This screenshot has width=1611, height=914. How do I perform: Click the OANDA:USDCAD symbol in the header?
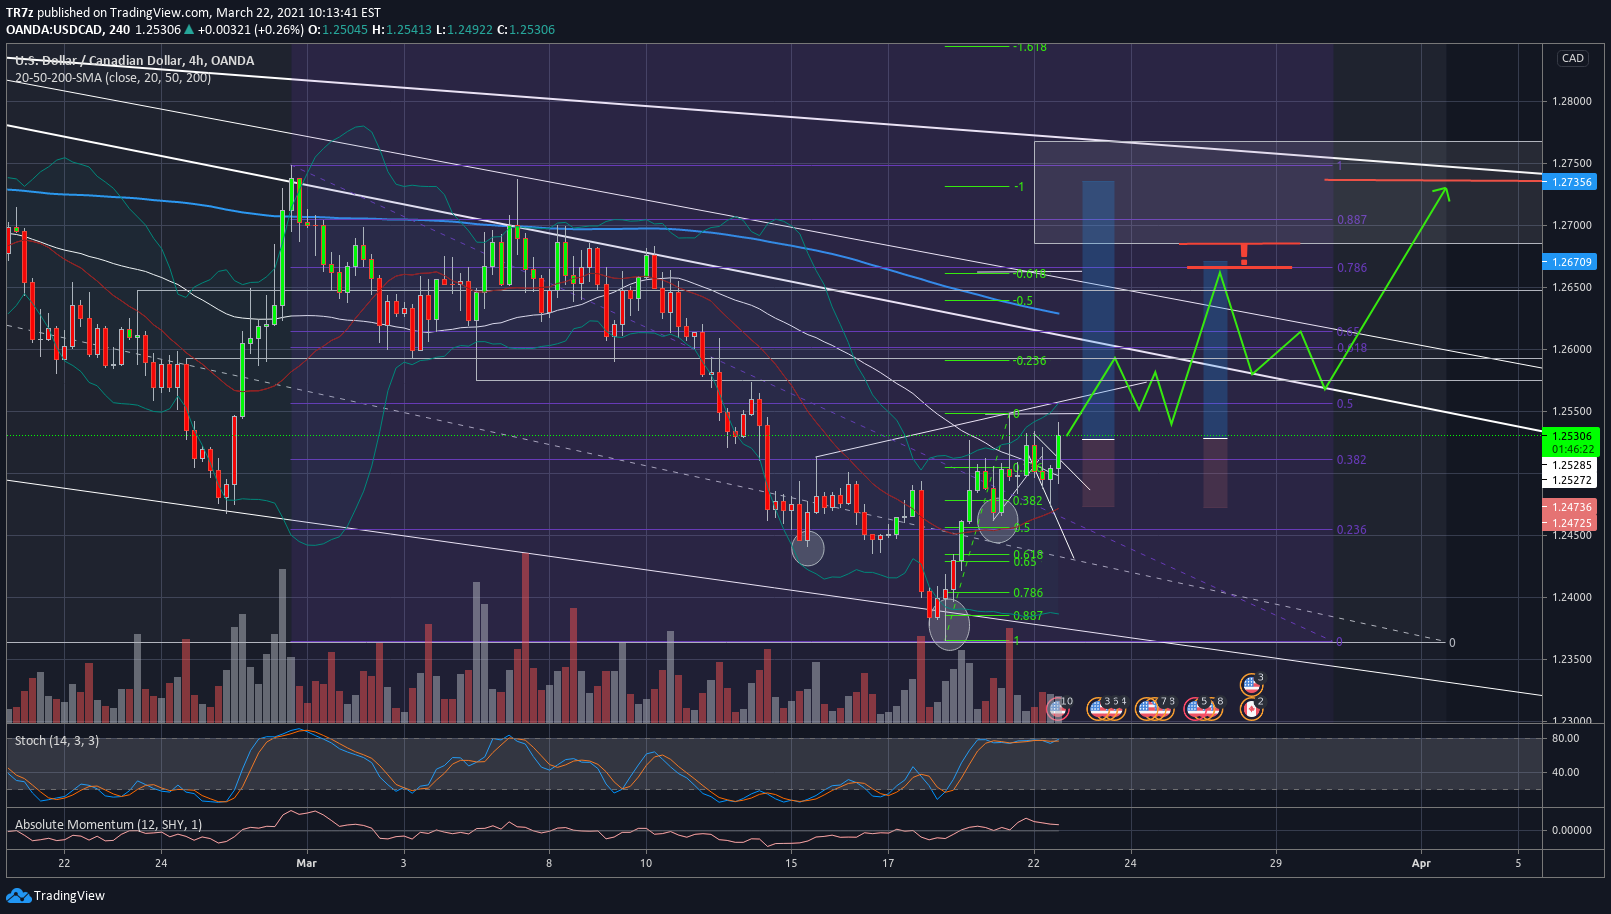click(54, 29)
